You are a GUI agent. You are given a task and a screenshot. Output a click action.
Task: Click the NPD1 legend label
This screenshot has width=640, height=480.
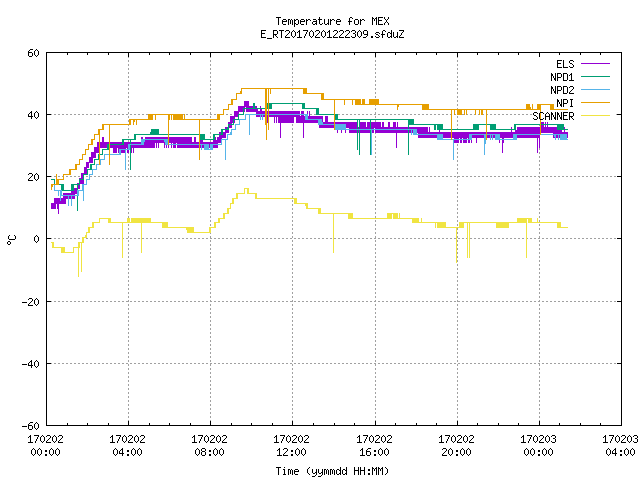[x=562, y=77]
